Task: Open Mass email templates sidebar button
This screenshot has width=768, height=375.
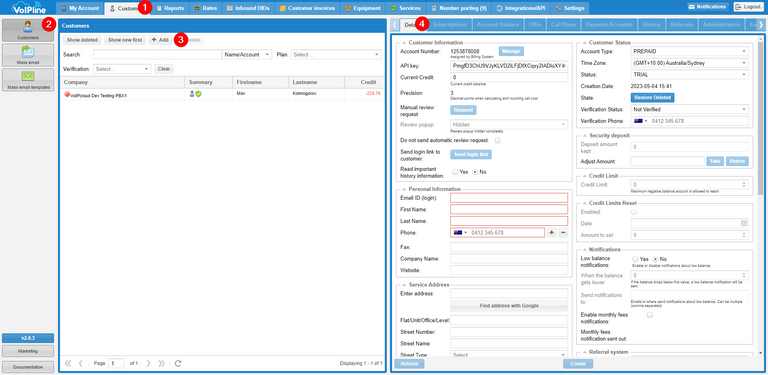Action: [x=28, y=80]
